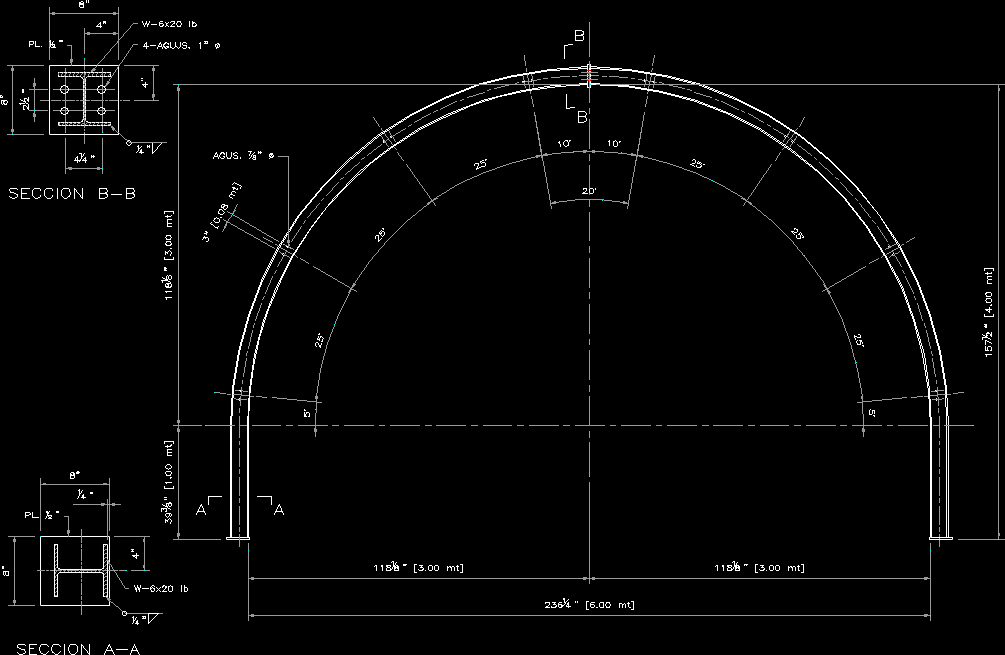1005x655 pixels.
Task: Select the 20° angle dimension at arch center
Action: coord(589,191)
